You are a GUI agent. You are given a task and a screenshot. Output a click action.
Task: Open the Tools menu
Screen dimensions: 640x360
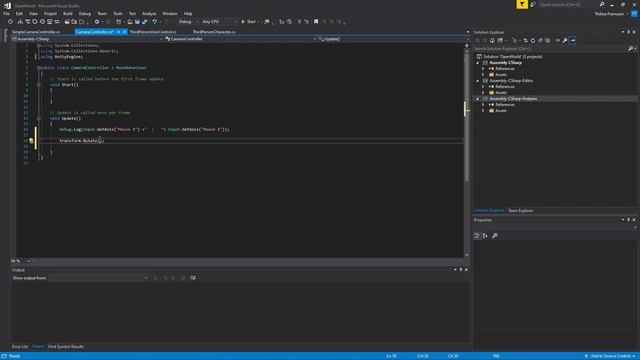click(x=118, y=14)
